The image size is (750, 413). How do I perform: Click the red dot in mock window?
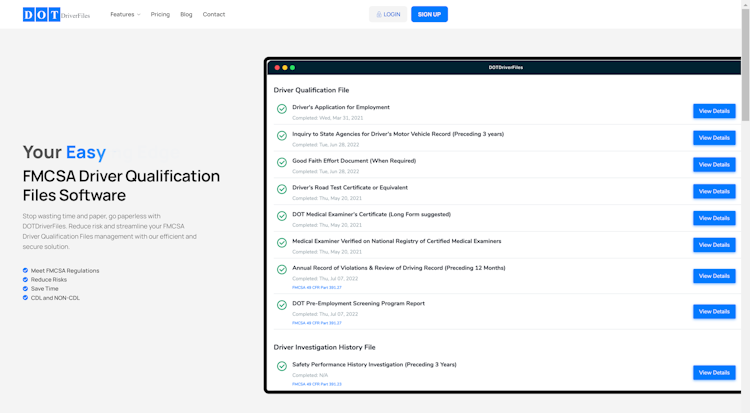point(277,67)
